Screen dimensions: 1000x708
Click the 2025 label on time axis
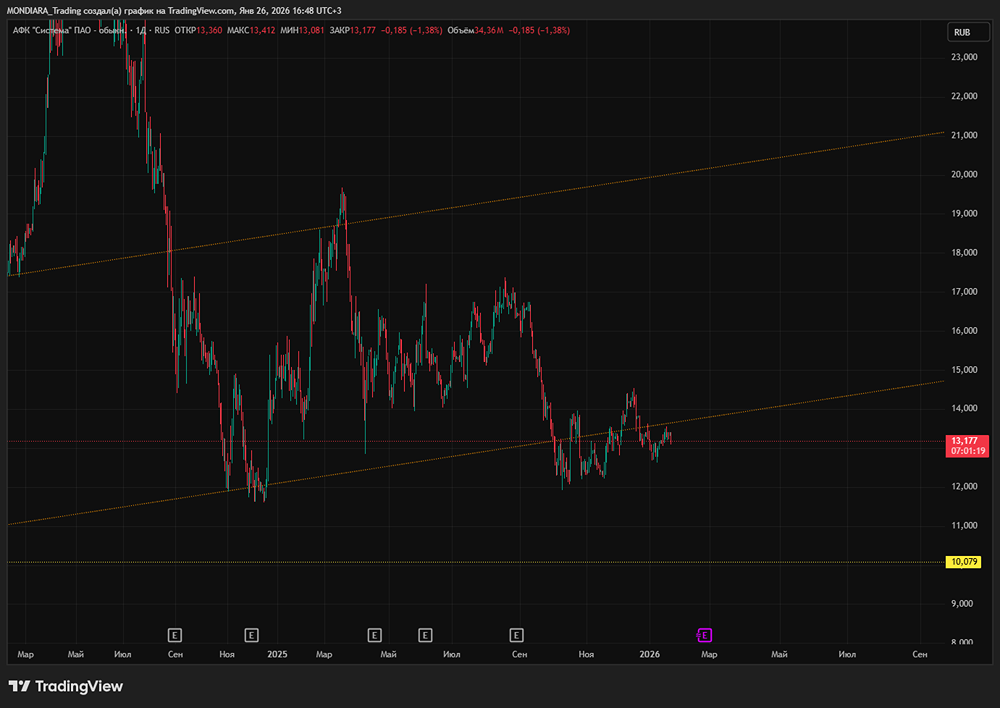[x=277, y=654]
